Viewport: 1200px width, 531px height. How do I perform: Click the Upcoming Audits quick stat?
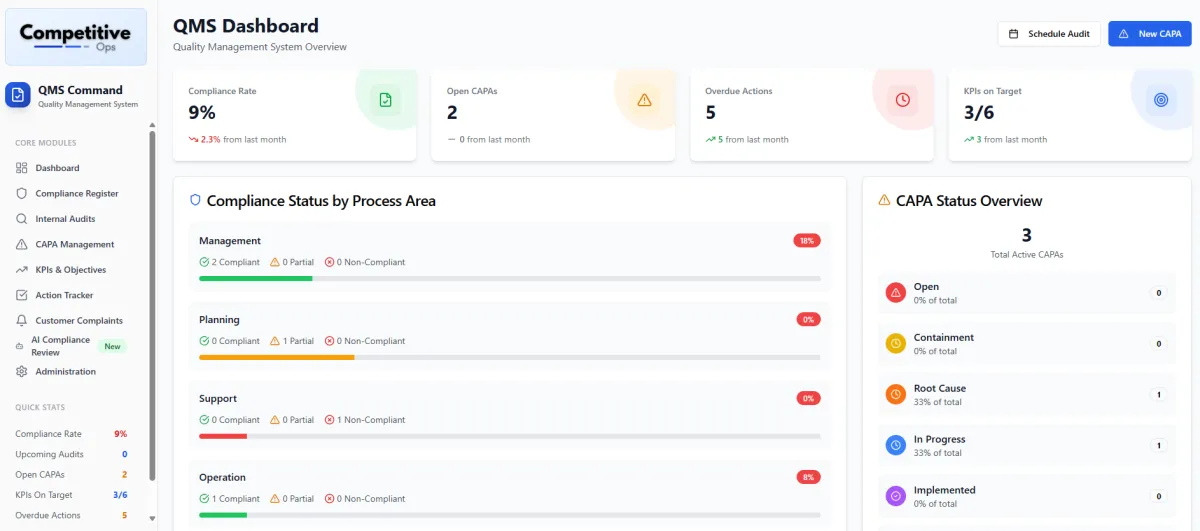click(71, 454)
